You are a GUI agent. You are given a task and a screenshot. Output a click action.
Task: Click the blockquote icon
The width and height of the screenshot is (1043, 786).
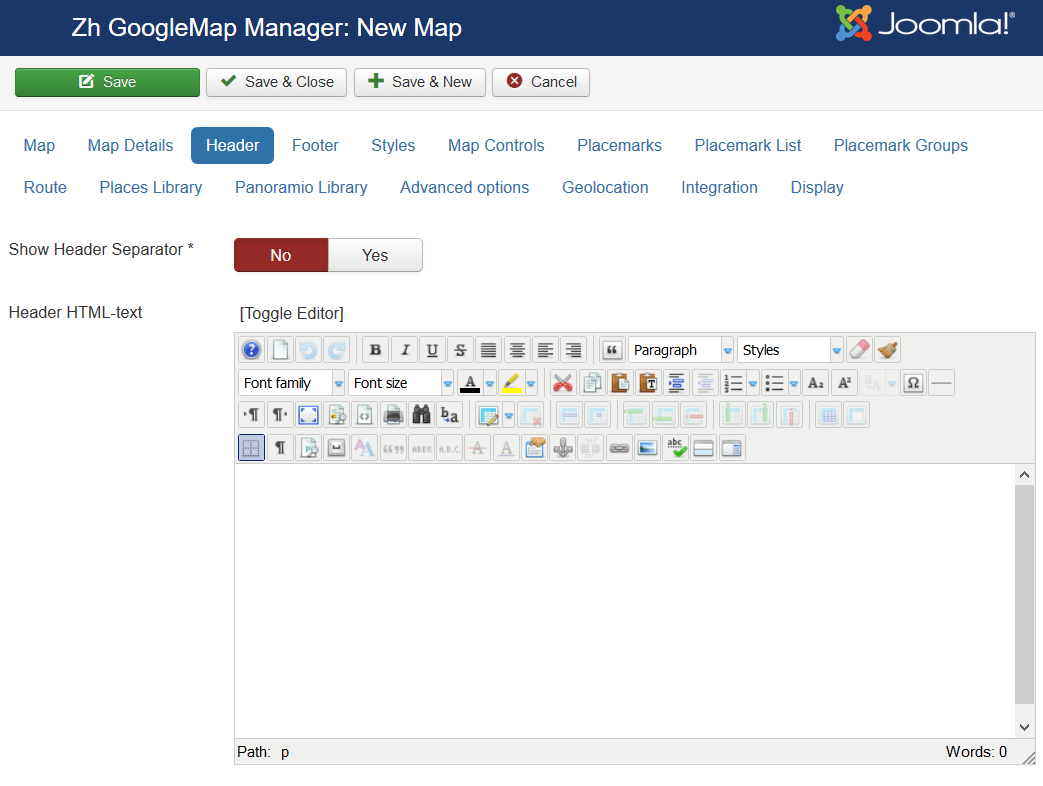click(612, 350)
